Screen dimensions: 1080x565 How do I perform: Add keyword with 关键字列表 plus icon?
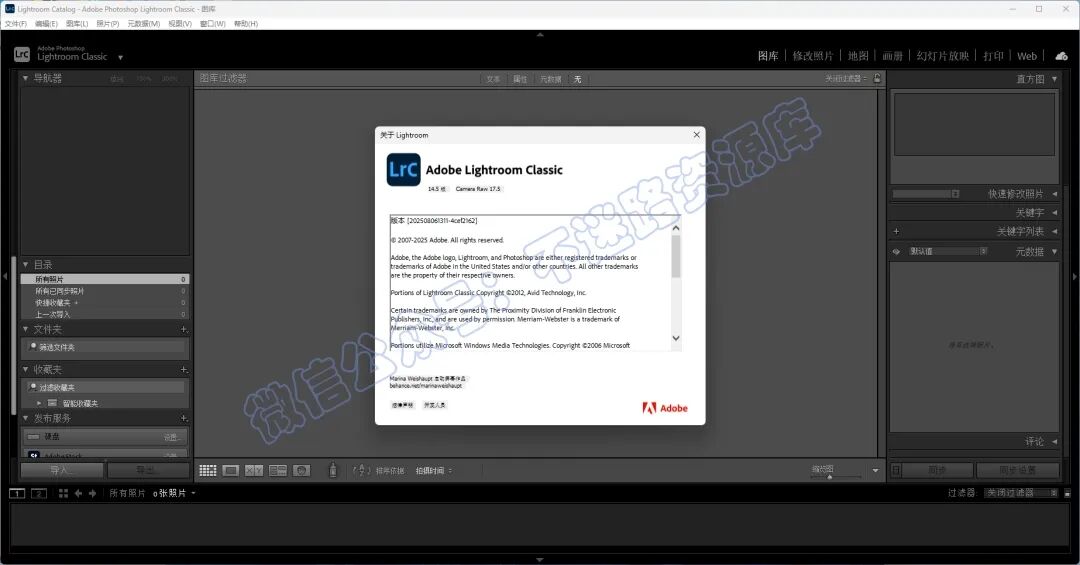click(x=896, y=232)
